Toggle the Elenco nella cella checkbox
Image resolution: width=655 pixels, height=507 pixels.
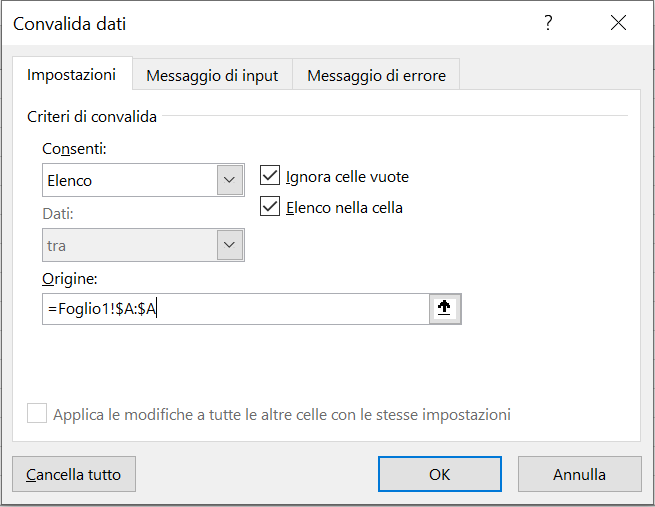(270, 206)
